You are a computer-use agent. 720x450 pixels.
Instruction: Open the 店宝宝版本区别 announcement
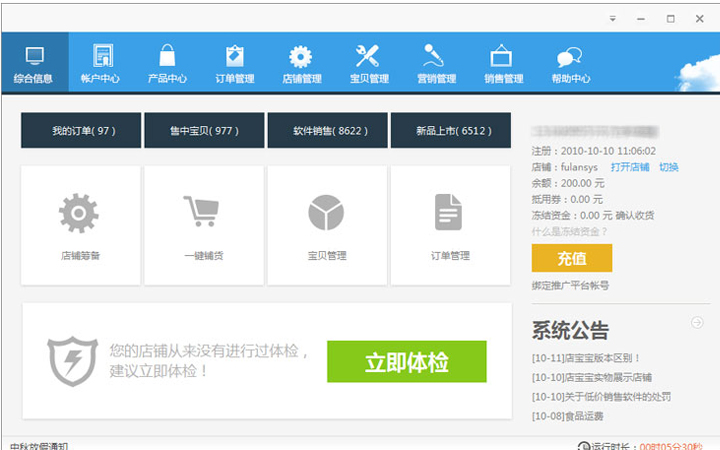pos(587,357)
